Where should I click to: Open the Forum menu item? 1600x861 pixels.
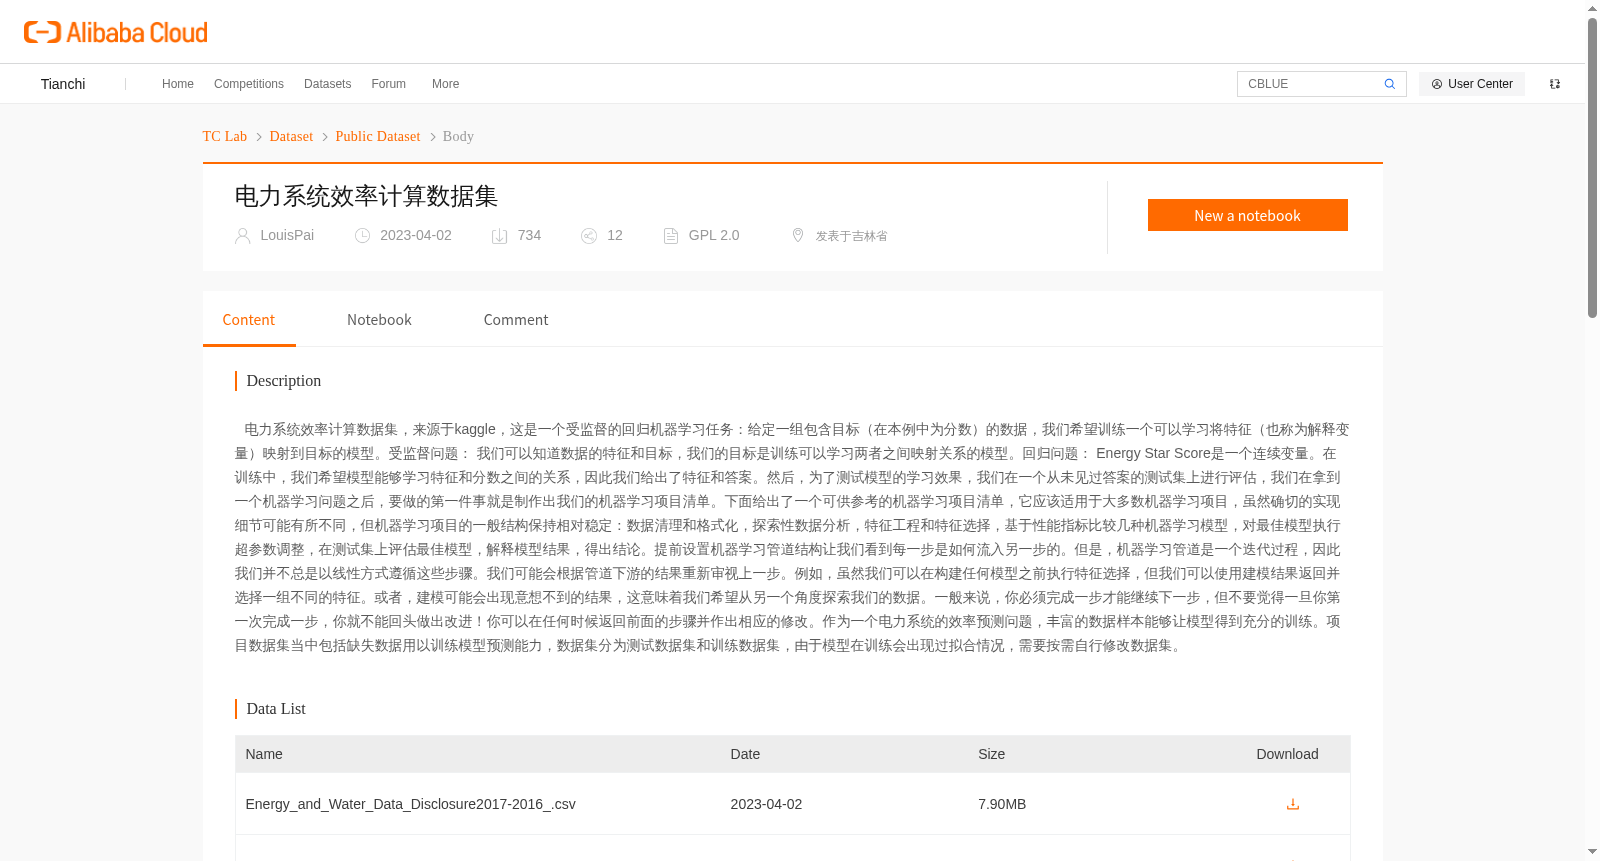point(389,84)
